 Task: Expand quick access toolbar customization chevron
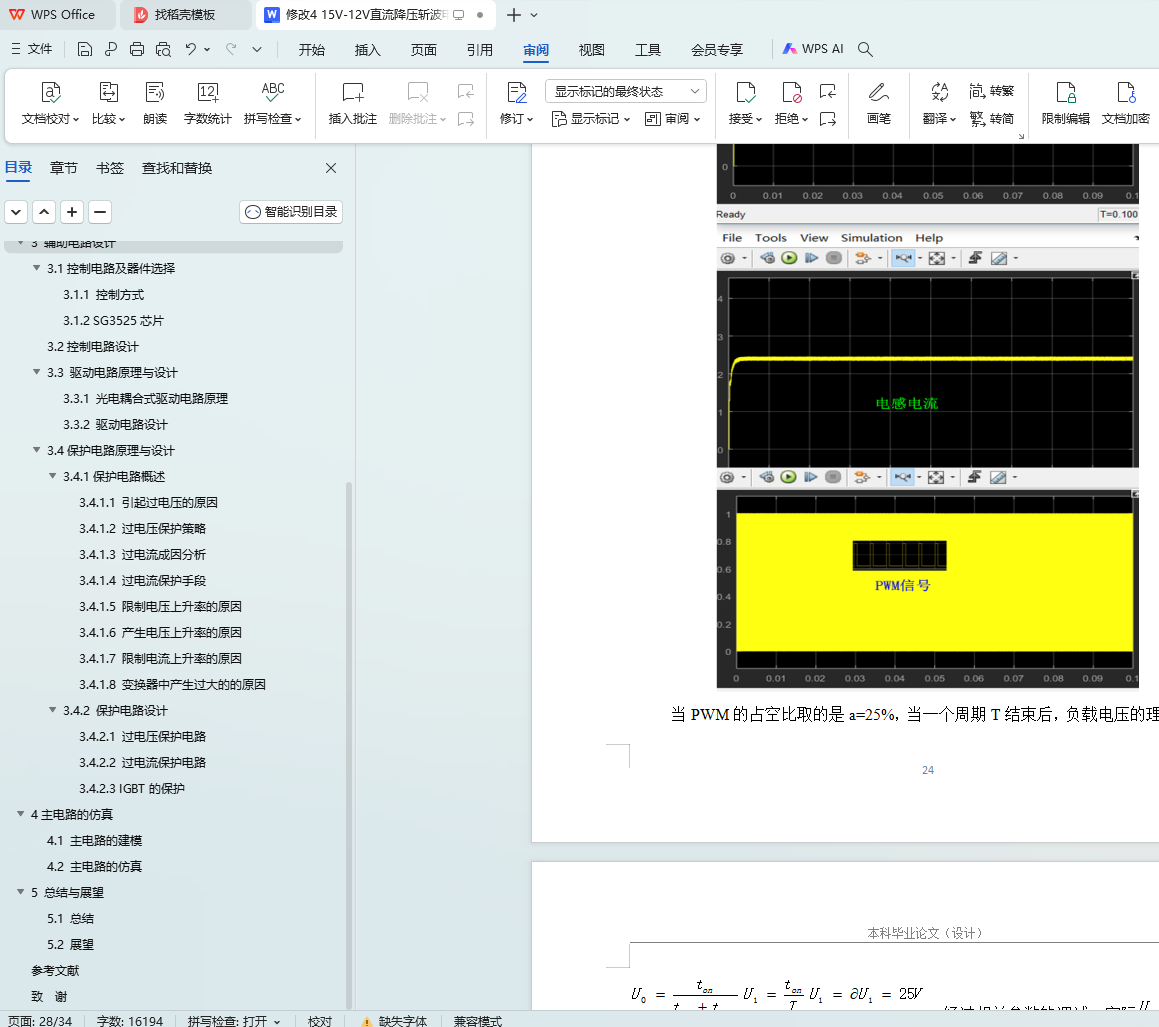[257, 50]
